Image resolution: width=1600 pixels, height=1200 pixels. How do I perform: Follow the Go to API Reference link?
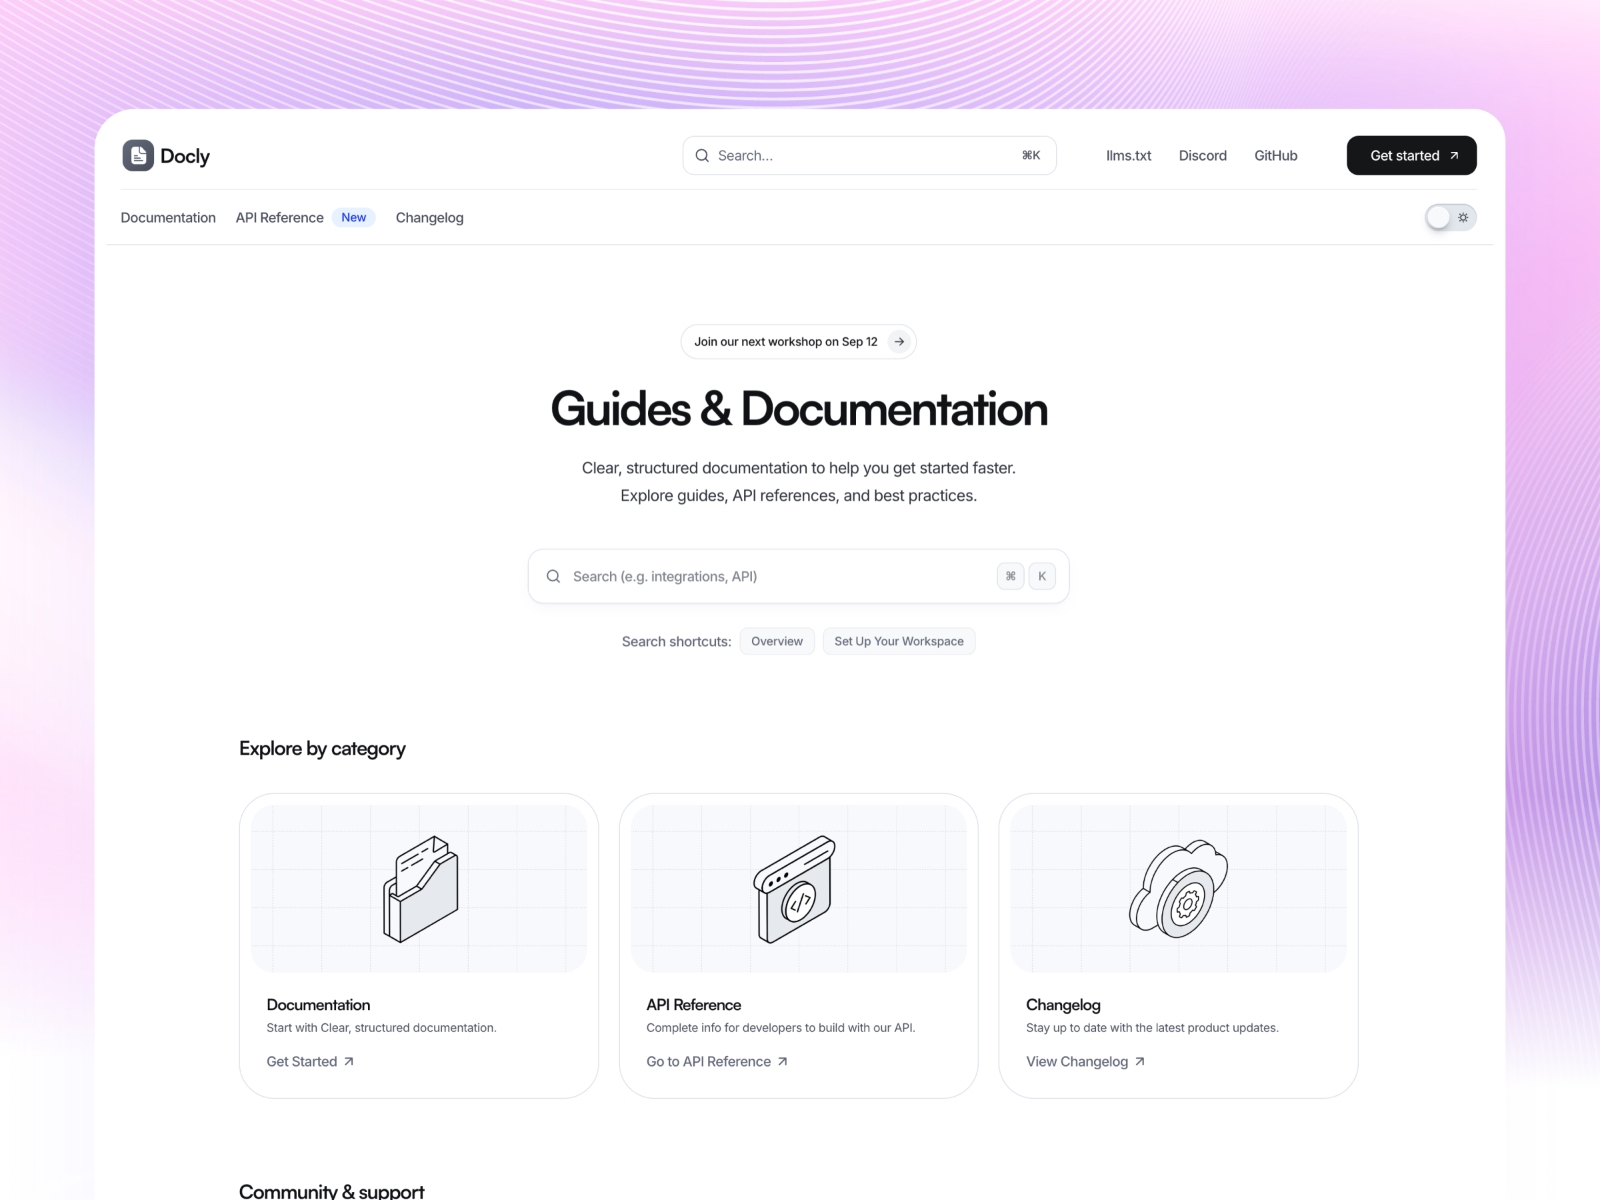709,1061
